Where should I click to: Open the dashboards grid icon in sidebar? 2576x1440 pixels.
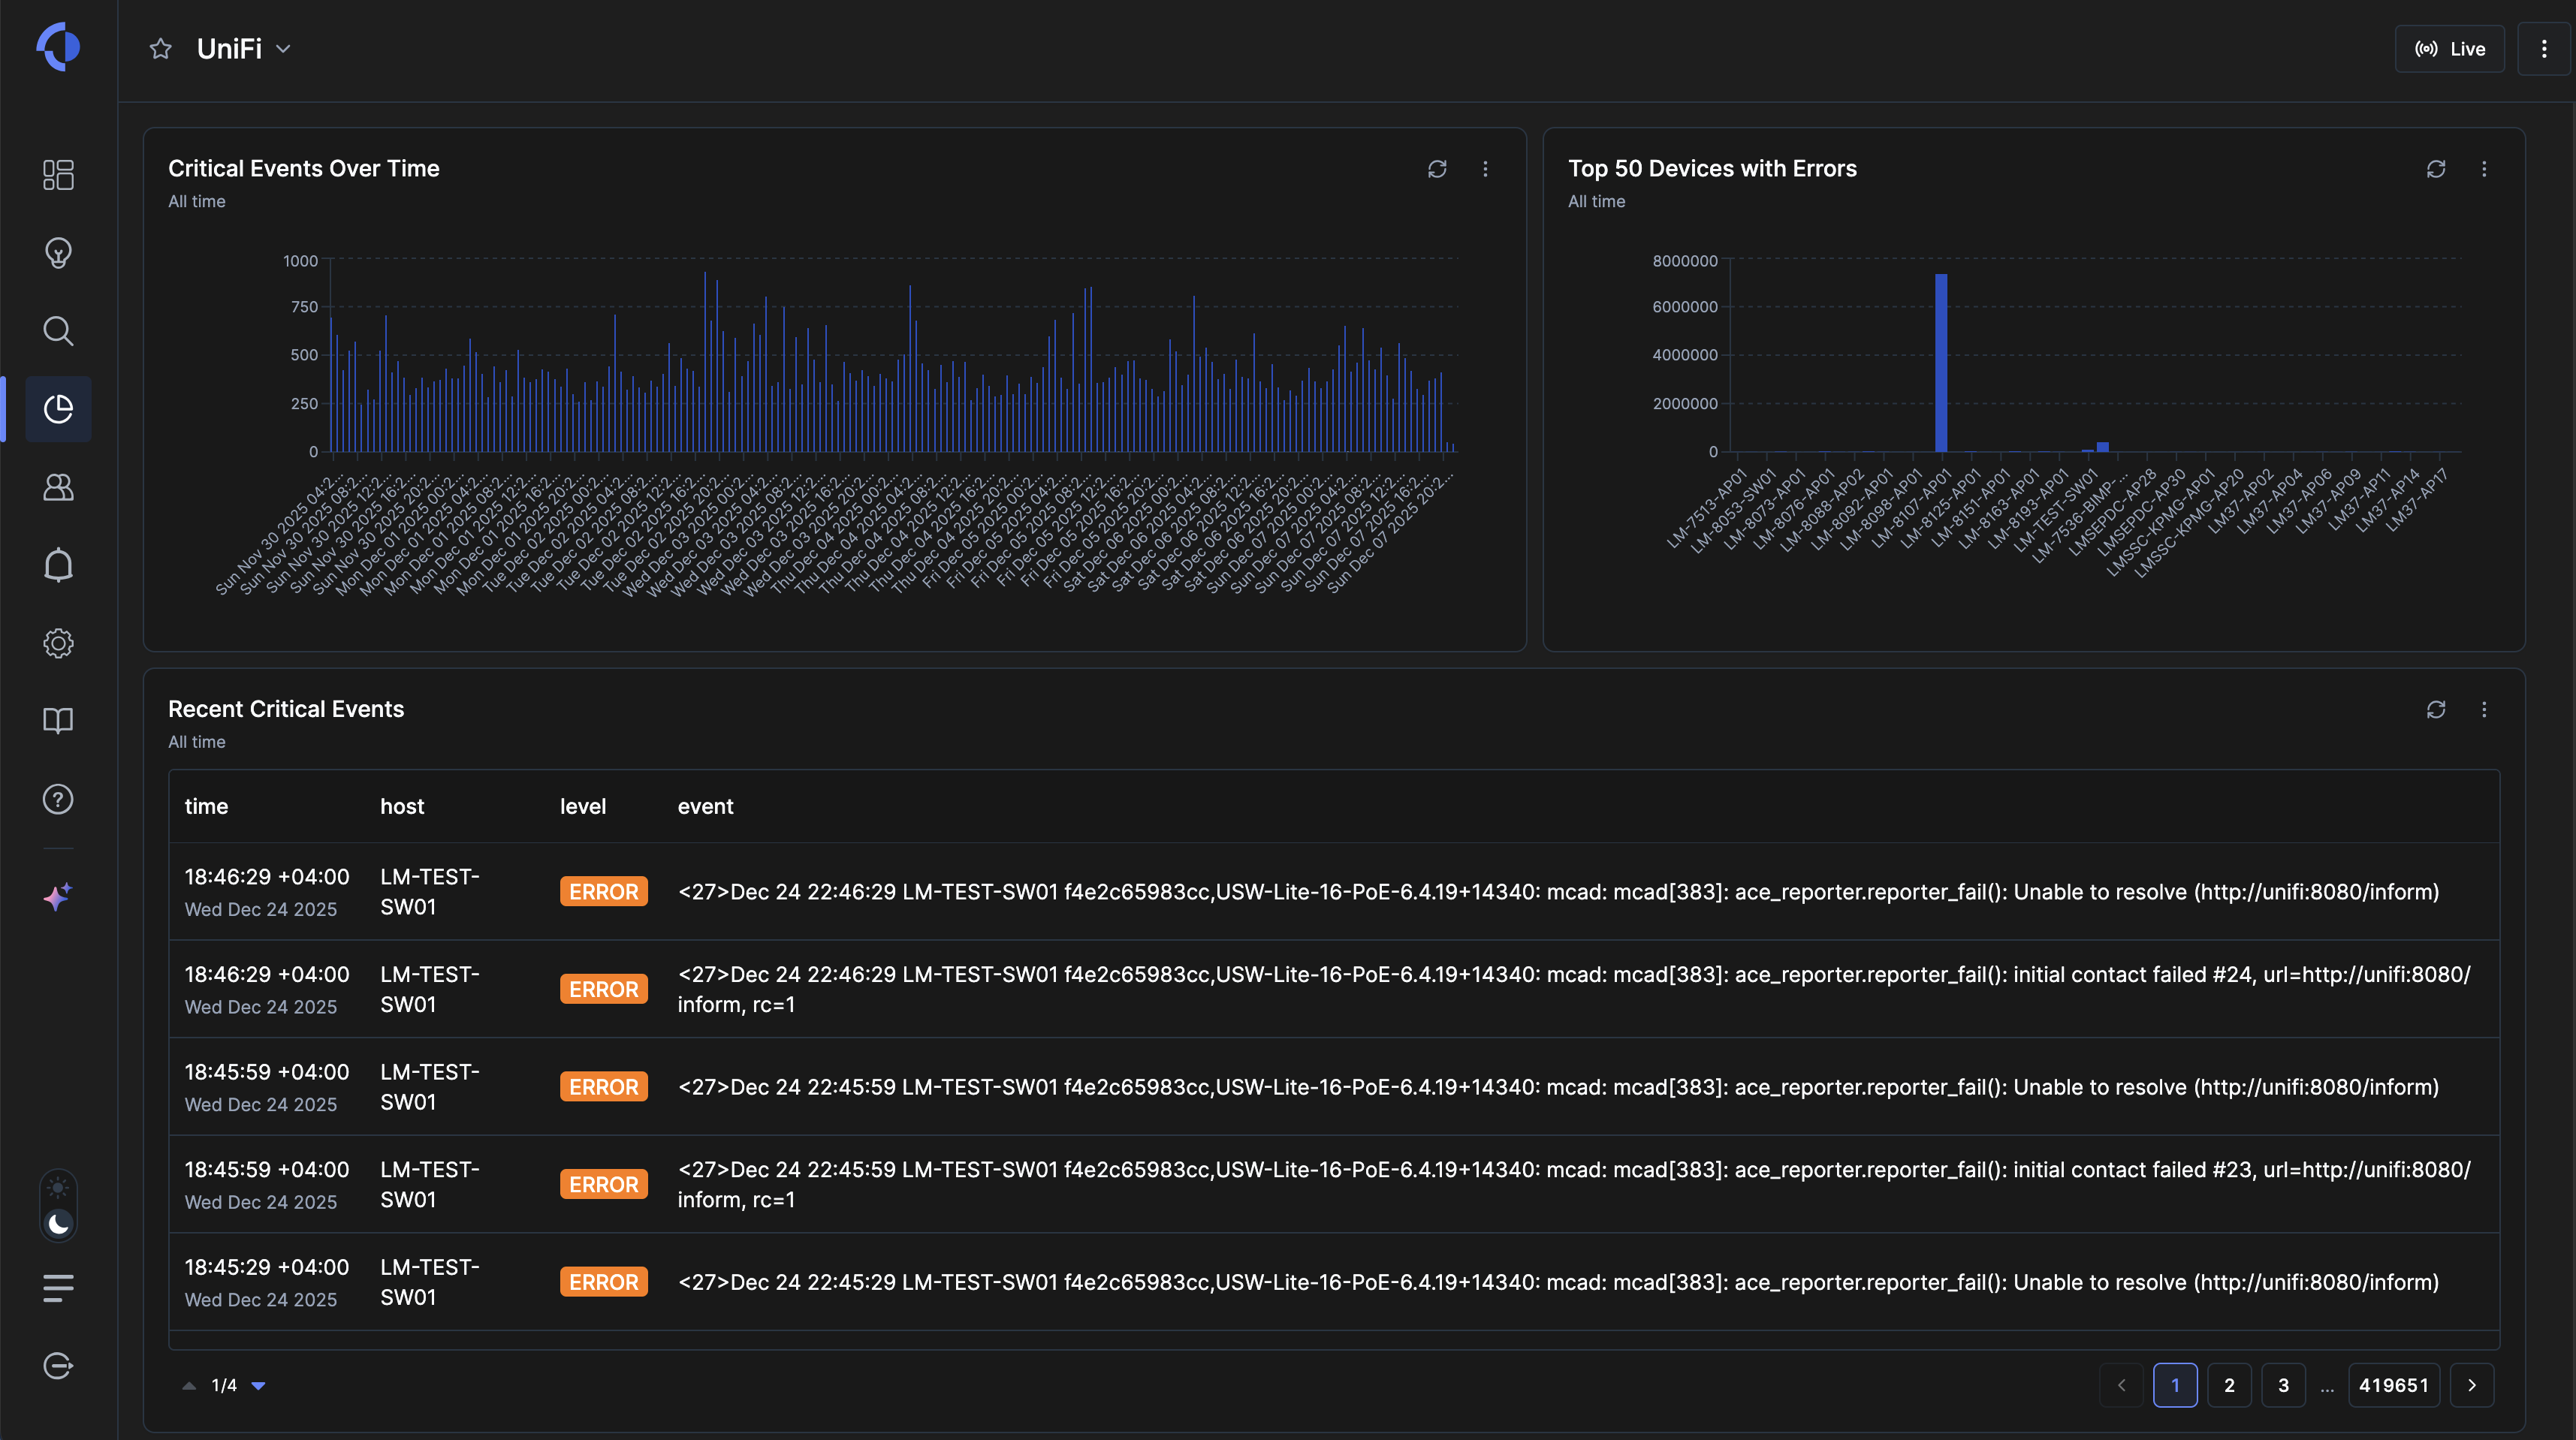[x=58, y=175]
